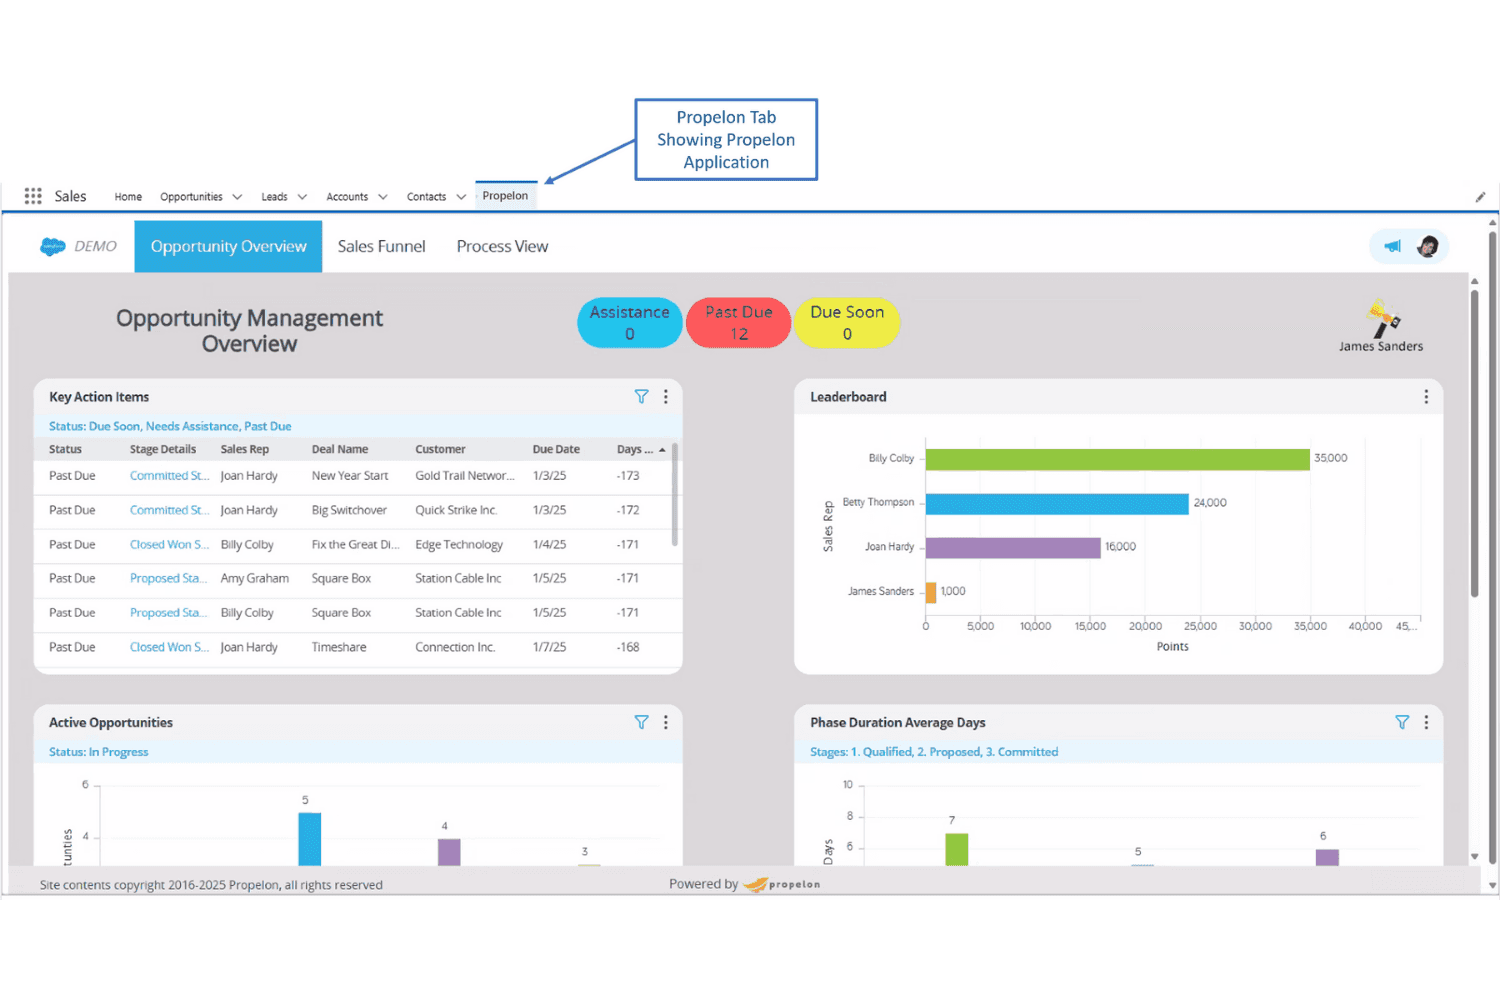Sort by the Stage Details column header
This screenshot has width=1500, height=1000.
[163, 450]
